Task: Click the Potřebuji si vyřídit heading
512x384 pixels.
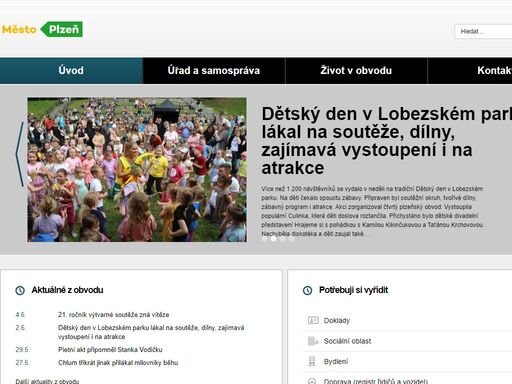Action: tap(353, 290)
